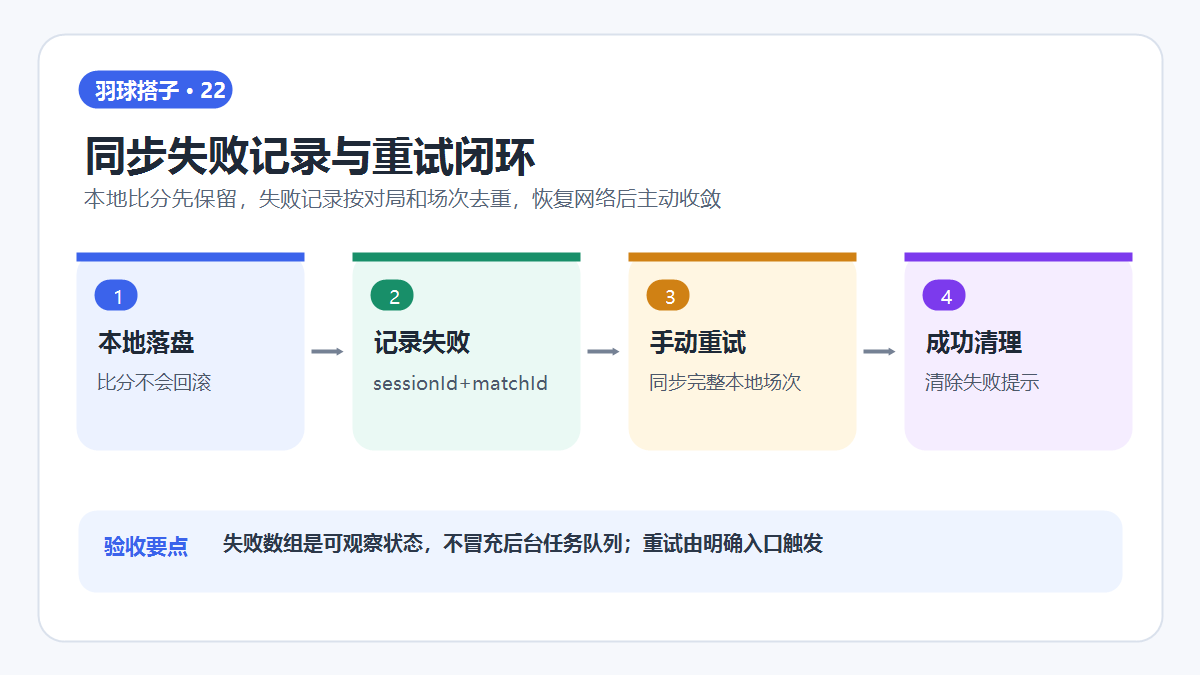1200x675 pixels.
Task: Click the text 同步完整本地场次
Action: [x=725, y=383]
